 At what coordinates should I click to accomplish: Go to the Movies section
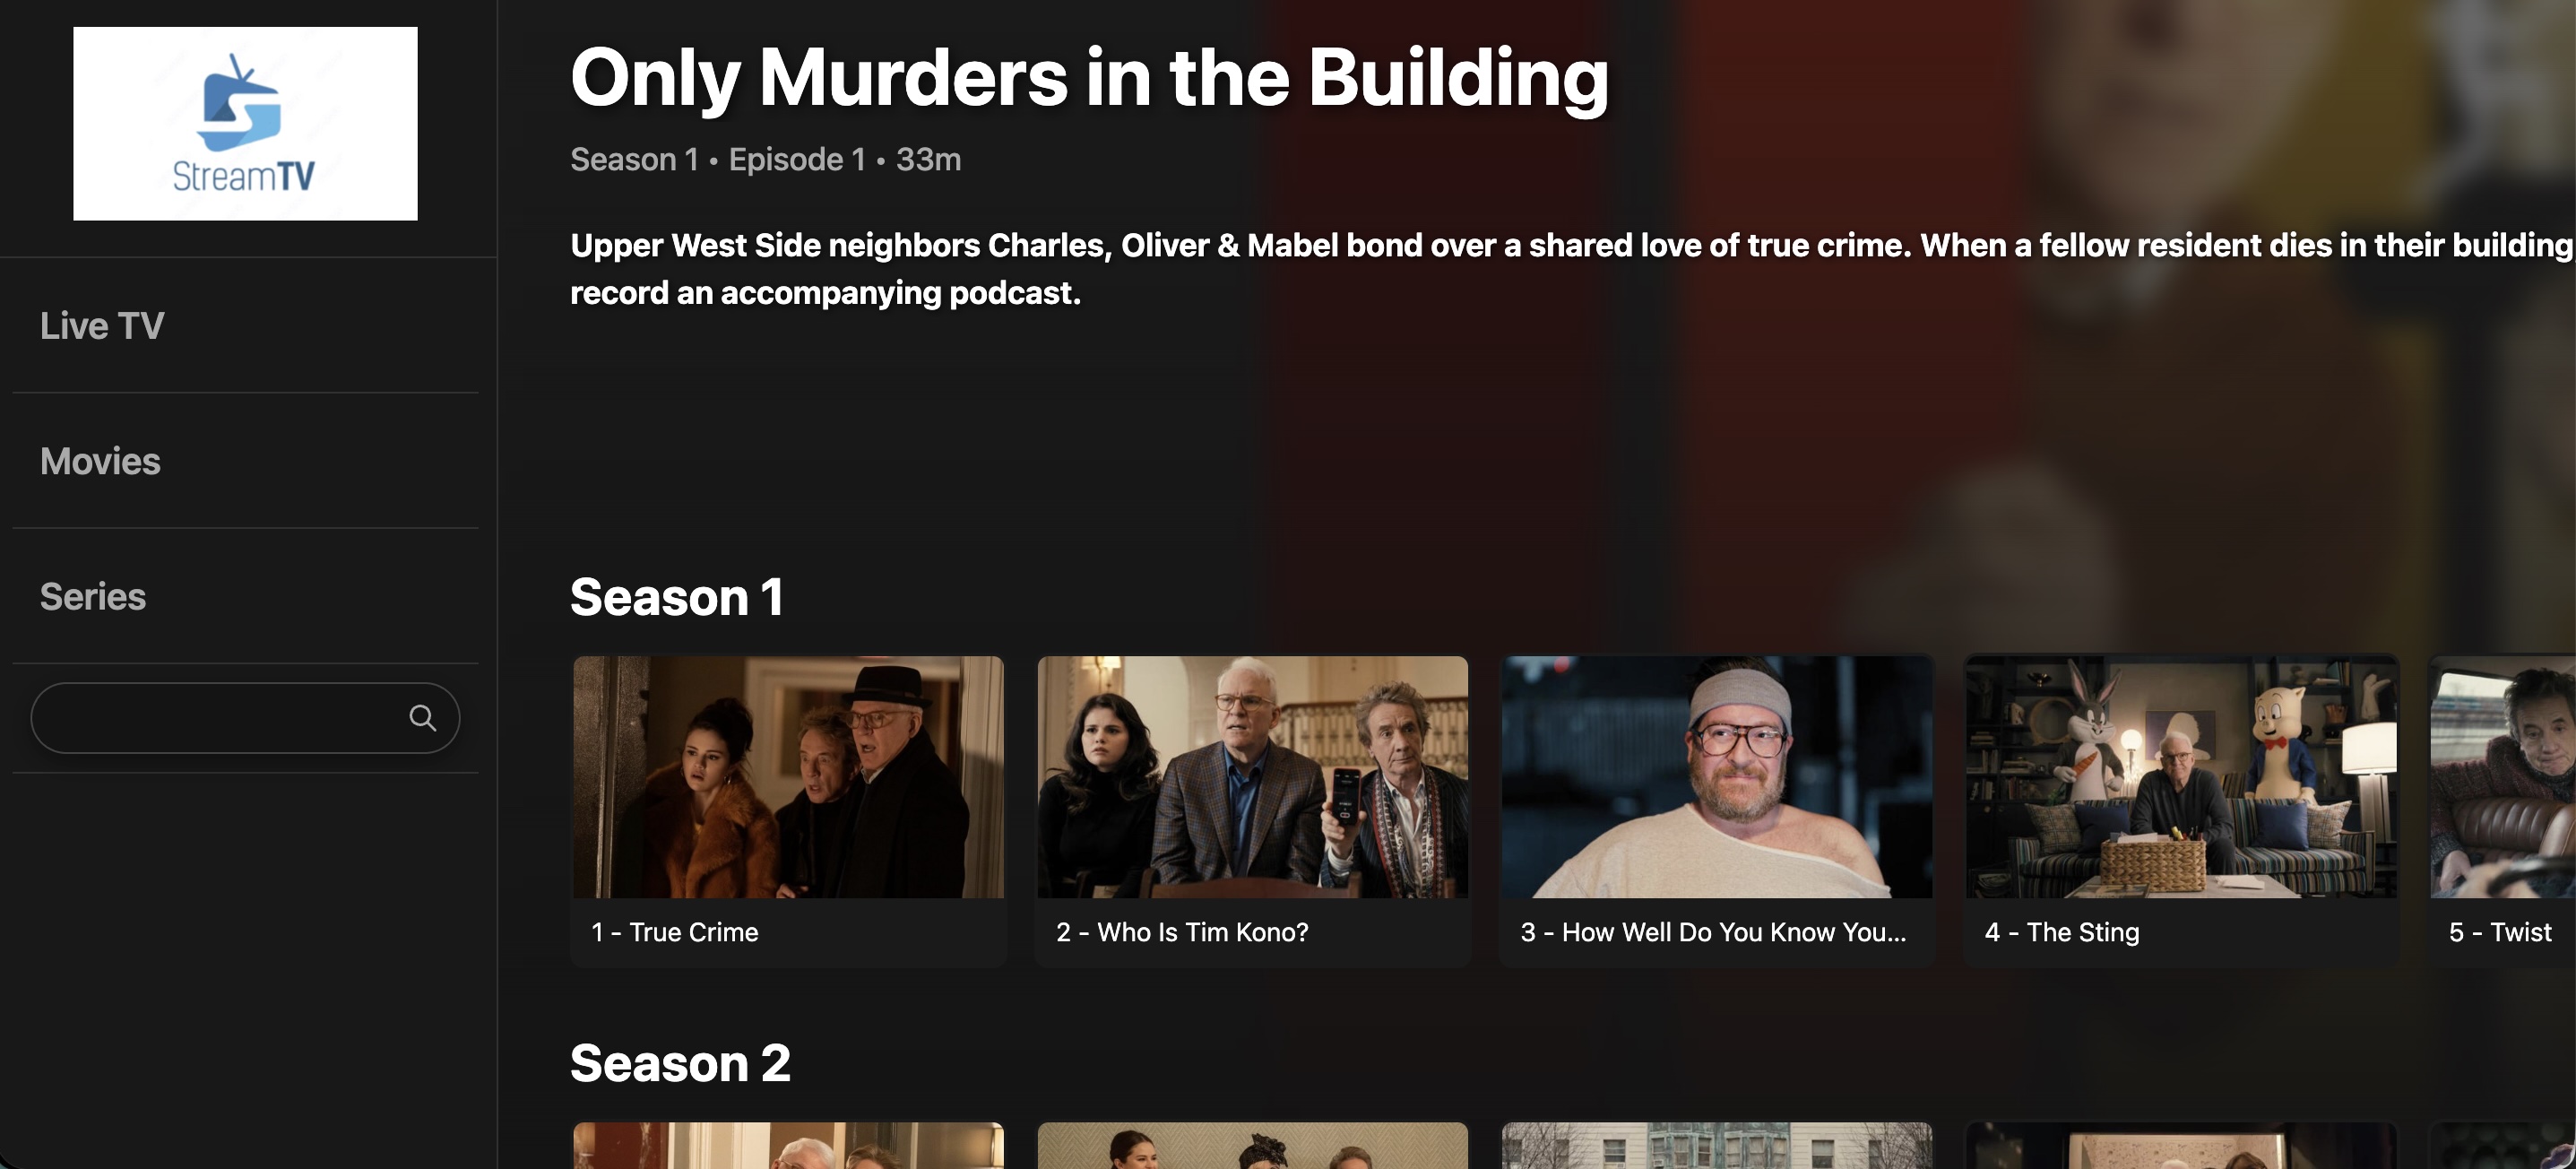point(100,461)
